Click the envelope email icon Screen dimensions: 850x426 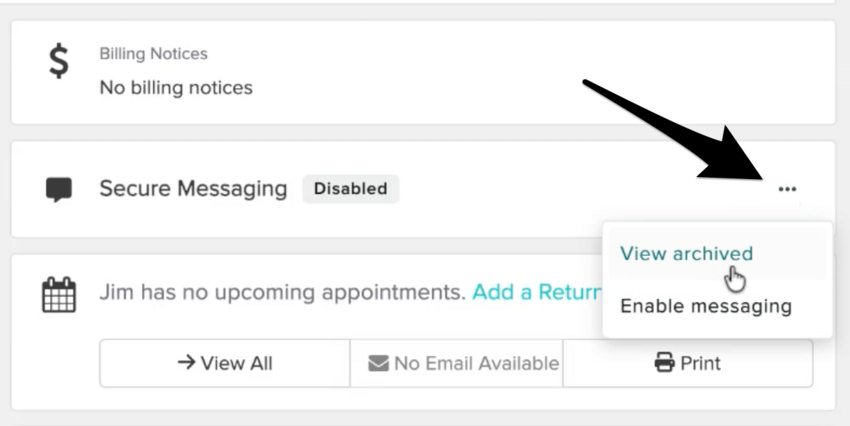pyautogui.click(x=378, y=363)
